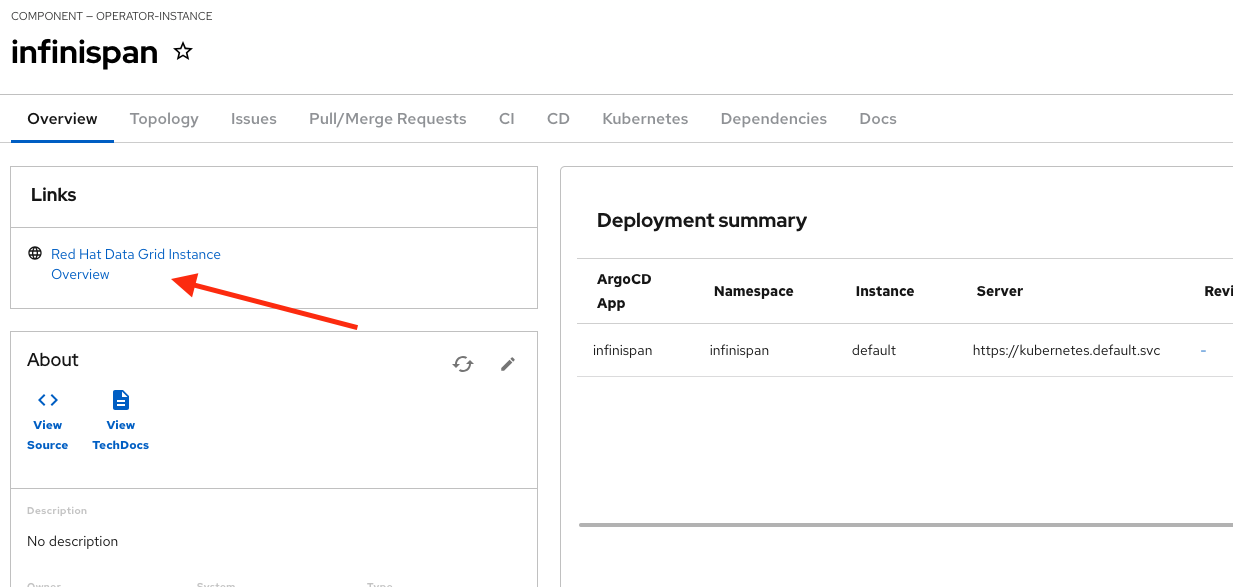Viewport: 1233px width, 587px height.
Task: Click the Server column header
Action: click(1000, 291)
